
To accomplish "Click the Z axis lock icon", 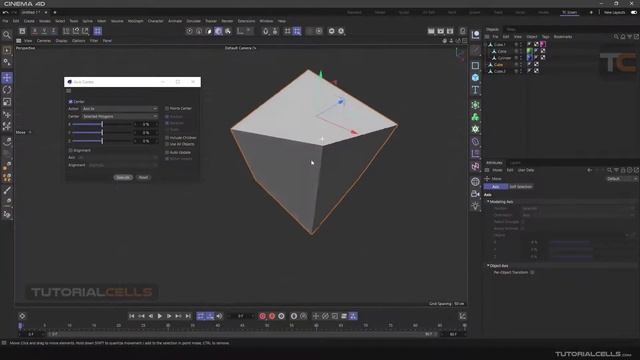I will [x=53, y=31].
